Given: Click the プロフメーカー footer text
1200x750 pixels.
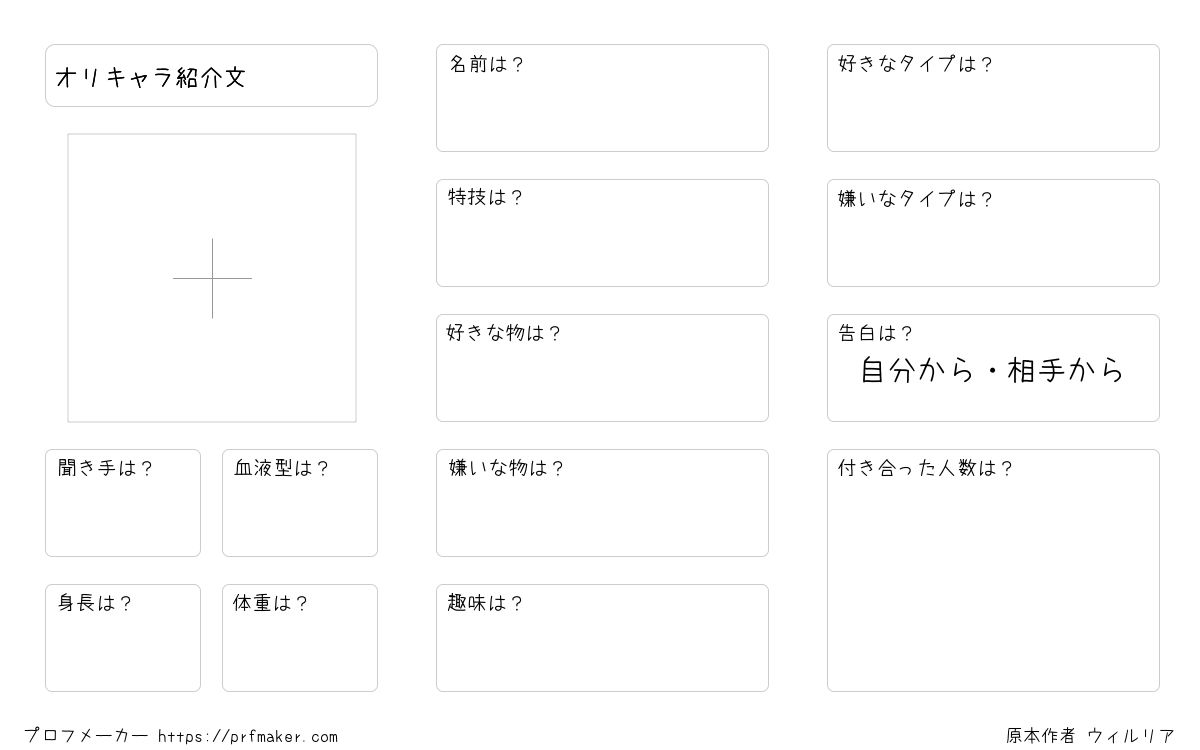Looking at the screenshot, I should (86, 736).
